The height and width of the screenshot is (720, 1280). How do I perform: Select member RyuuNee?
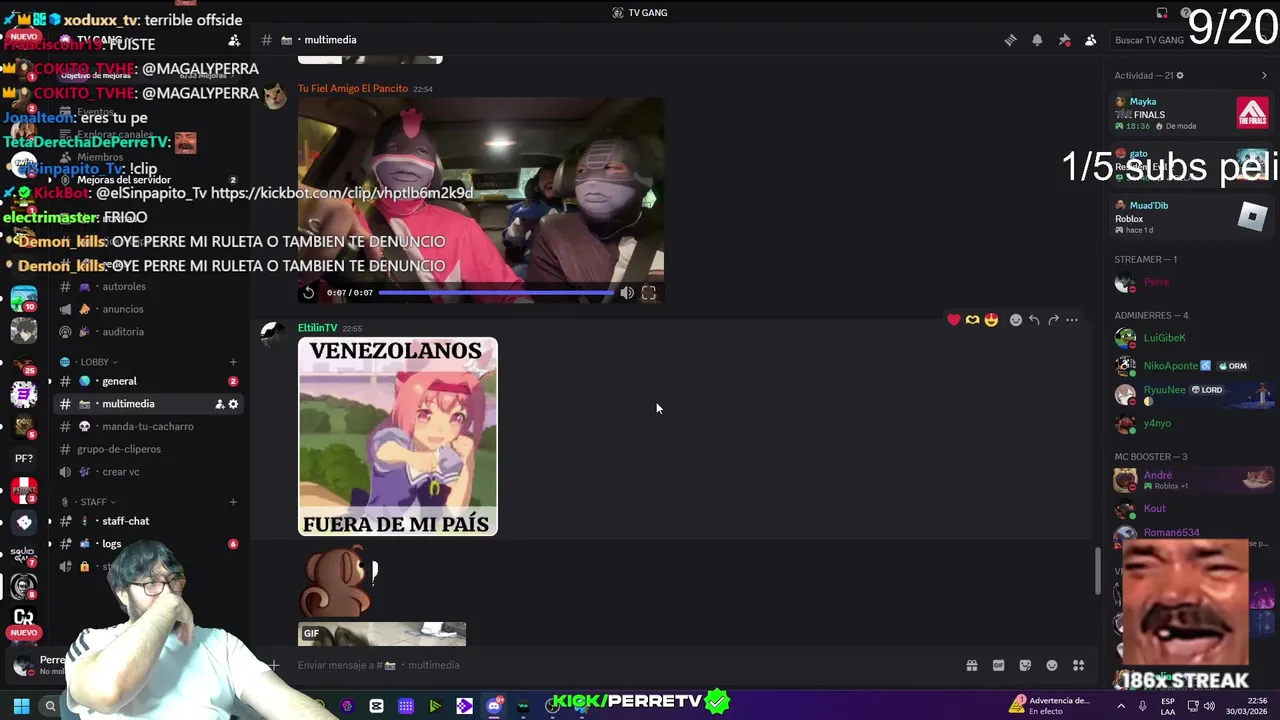pos(1191,394)
